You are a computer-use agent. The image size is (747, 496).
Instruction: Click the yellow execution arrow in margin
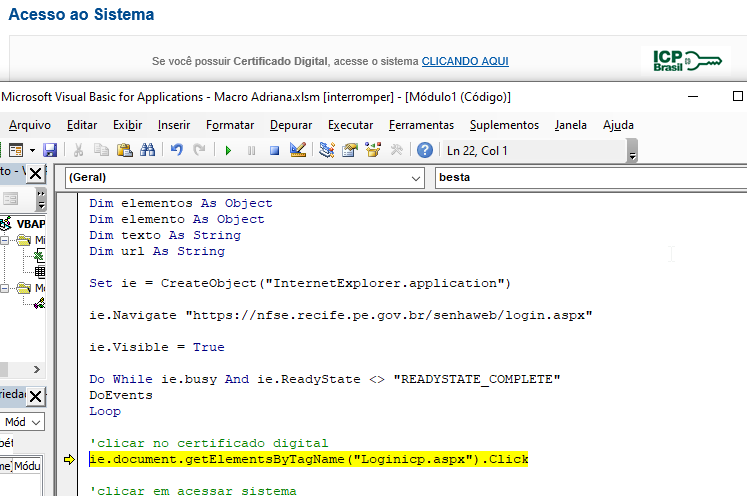69,459
